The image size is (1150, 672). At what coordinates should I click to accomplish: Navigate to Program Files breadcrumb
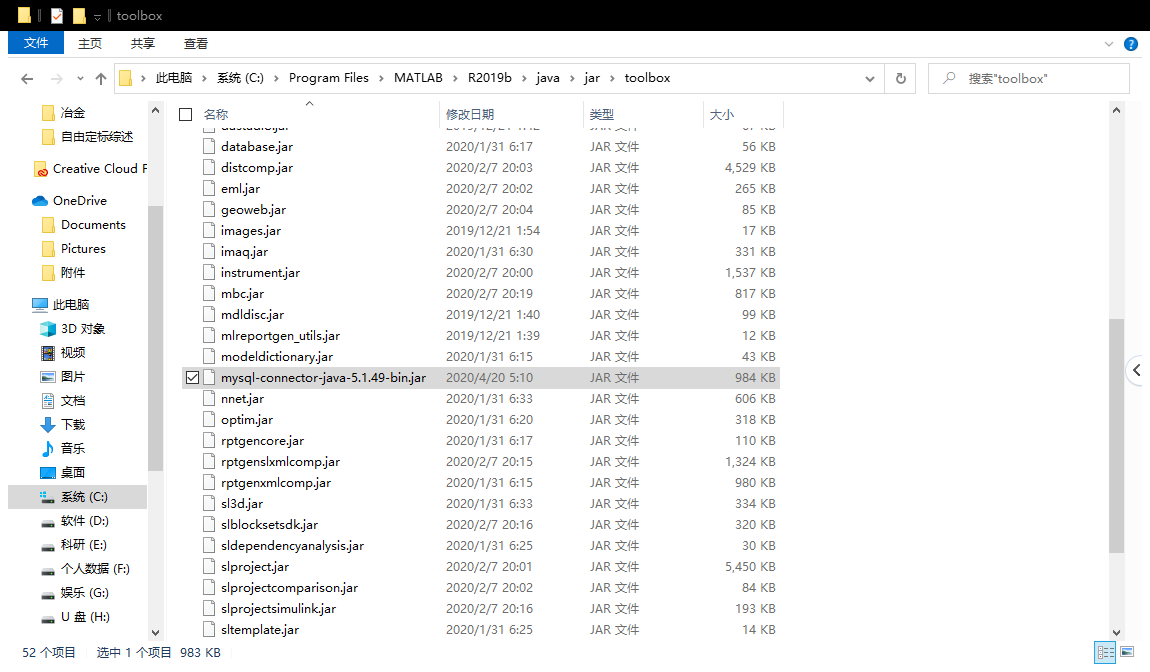[329, 78]
